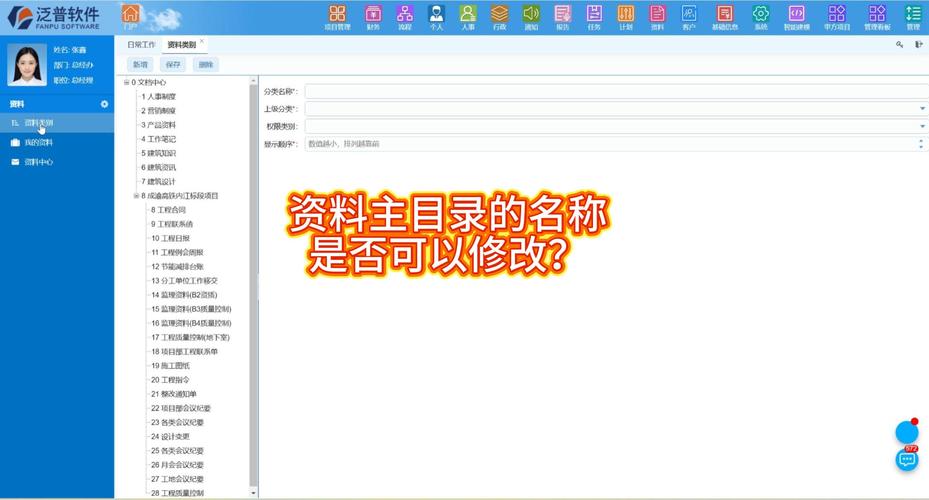The width and height of the screenshot is (929, 500).
Task: Select tree item 19 施工图纸
Action: (171, 366)
